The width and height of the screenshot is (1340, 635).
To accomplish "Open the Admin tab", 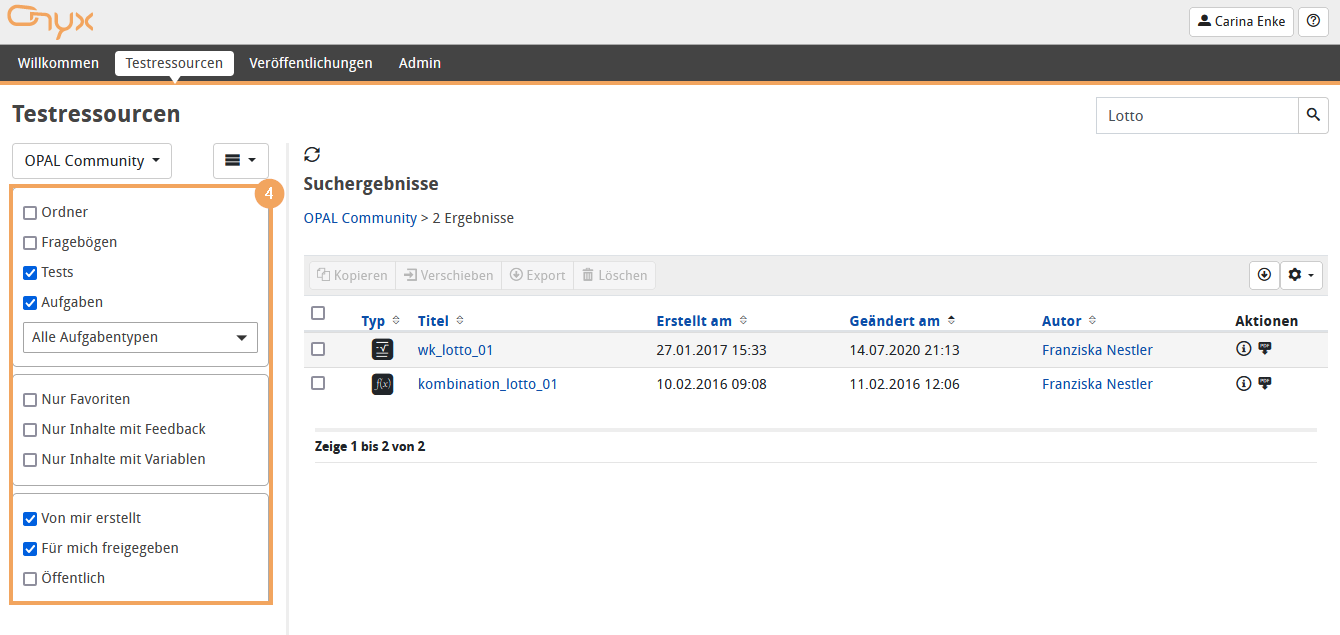I will click(419, 63).
